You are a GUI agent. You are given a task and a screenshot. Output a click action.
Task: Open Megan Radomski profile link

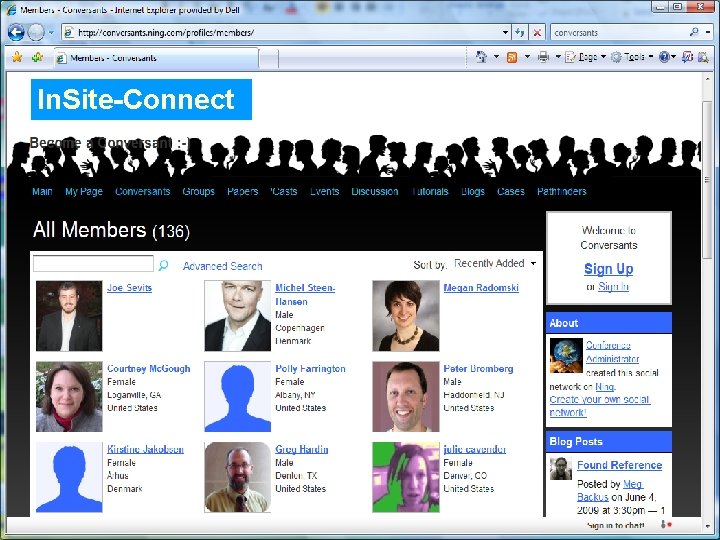point(481,288)
